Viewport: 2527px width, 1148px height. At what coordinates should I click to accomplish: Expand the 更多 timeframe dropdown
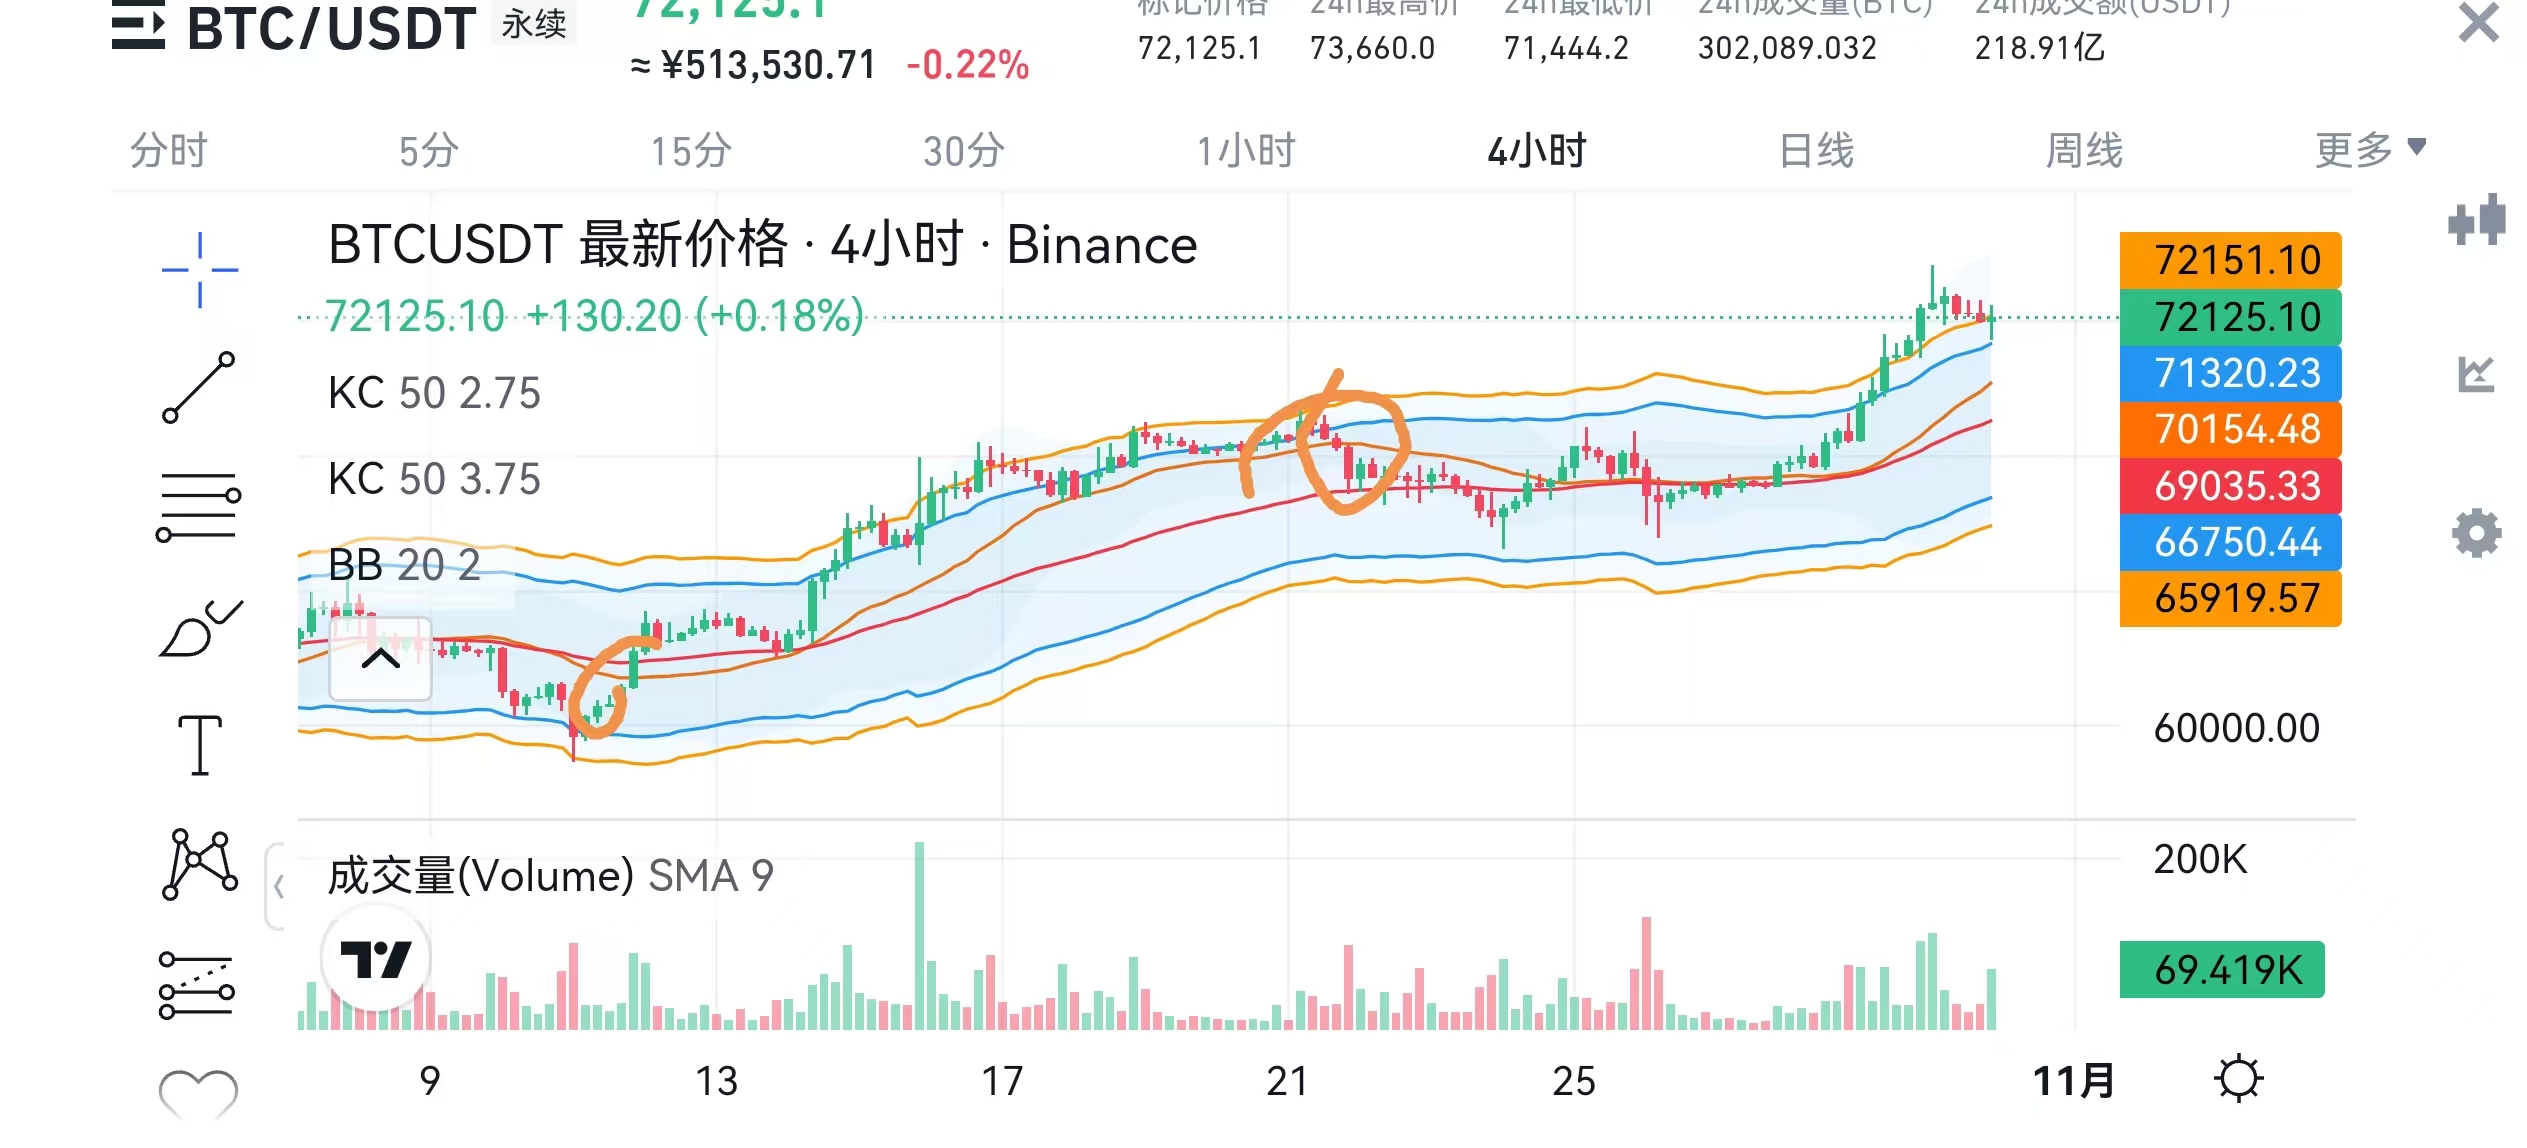[x=2369, y=150]
